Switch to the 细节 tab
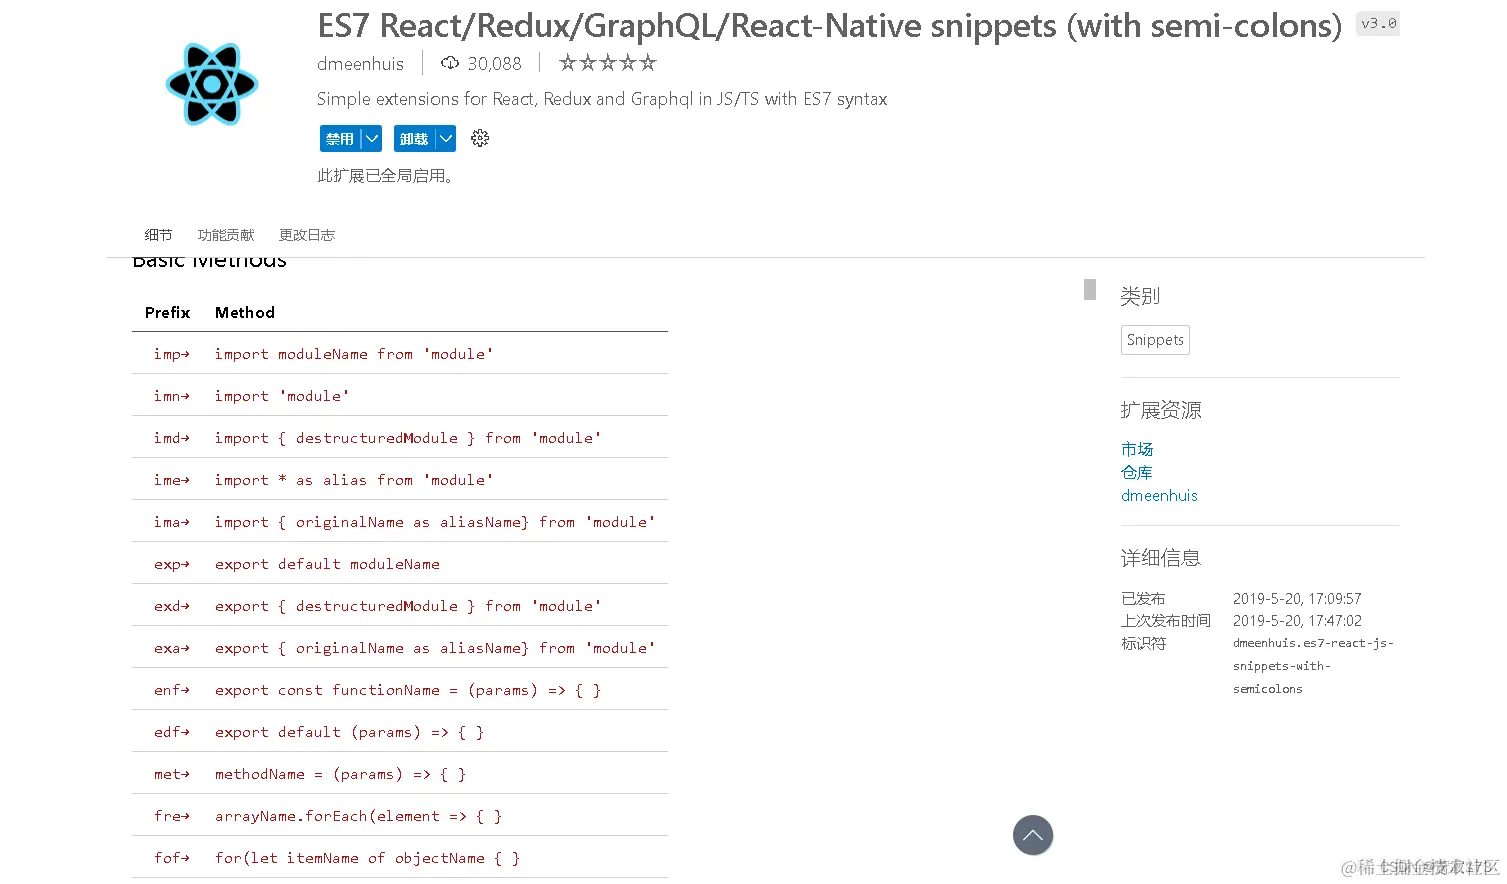 click(158, 235)
